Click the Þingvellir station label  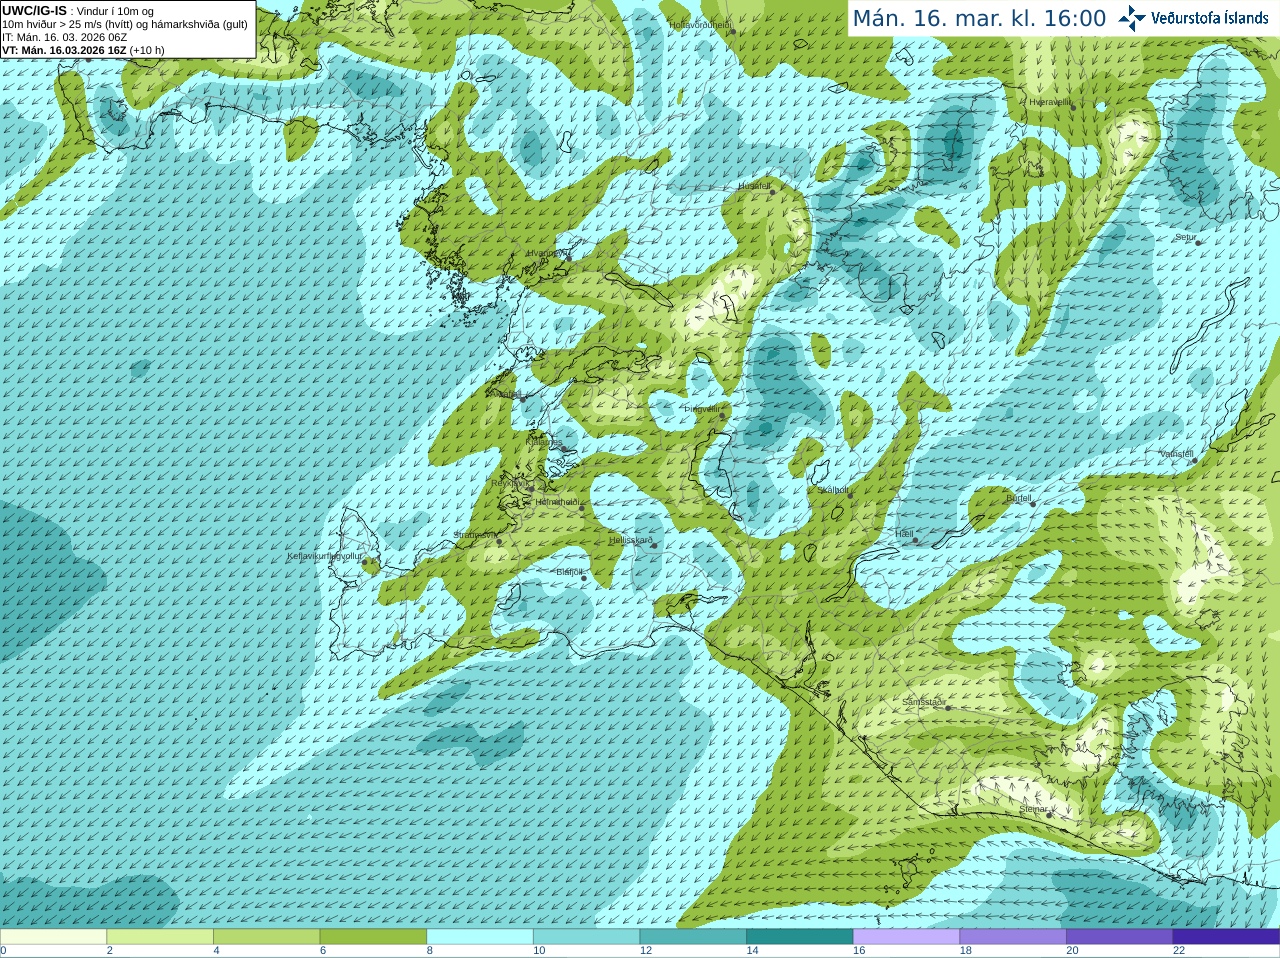[x=702, y=409]
